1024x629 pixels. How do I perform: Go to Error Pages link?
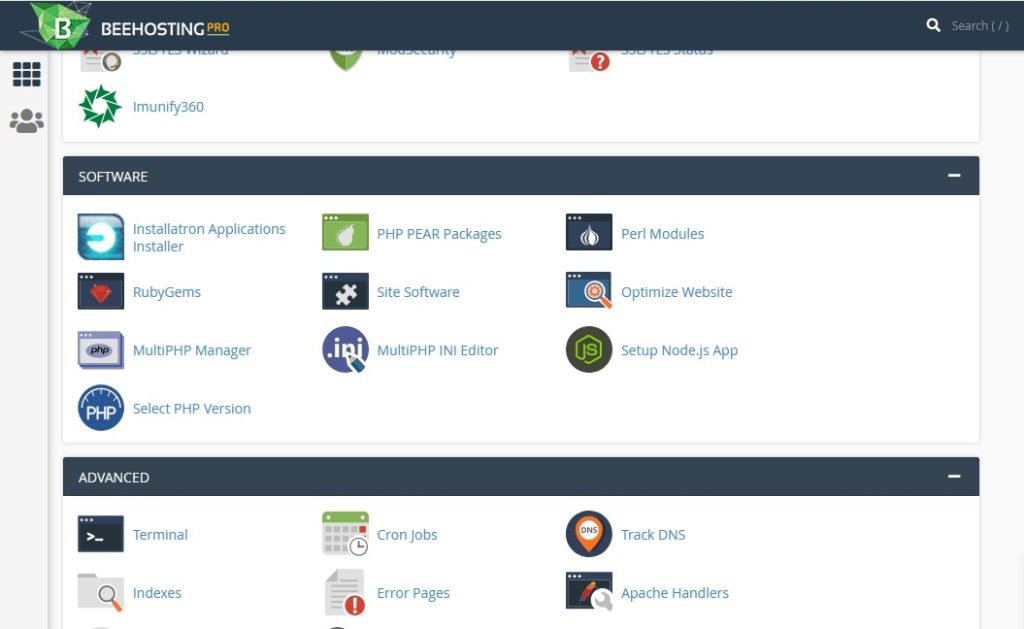[413, 593]
